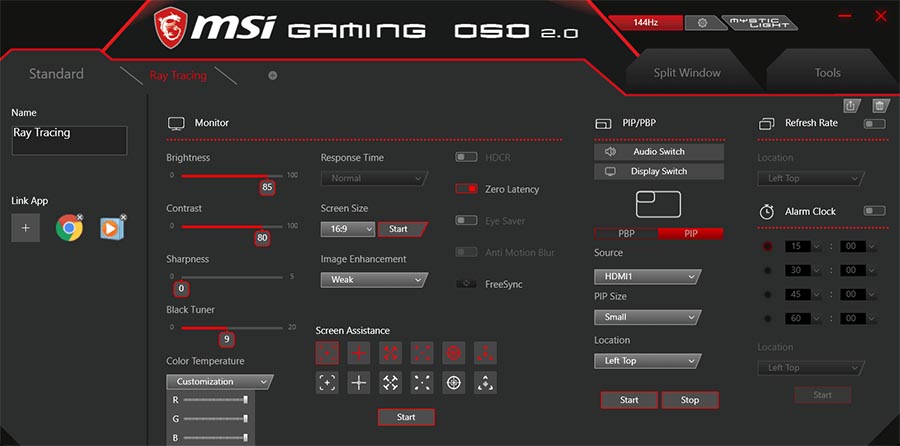Select the white circle target crosshair
900x446 pixels.
point(453,383)
